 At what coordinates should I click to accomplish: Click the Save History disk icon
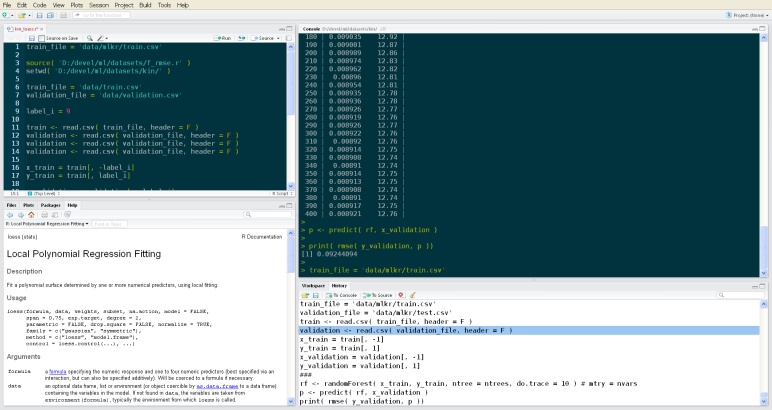click(x=316, y=295)
